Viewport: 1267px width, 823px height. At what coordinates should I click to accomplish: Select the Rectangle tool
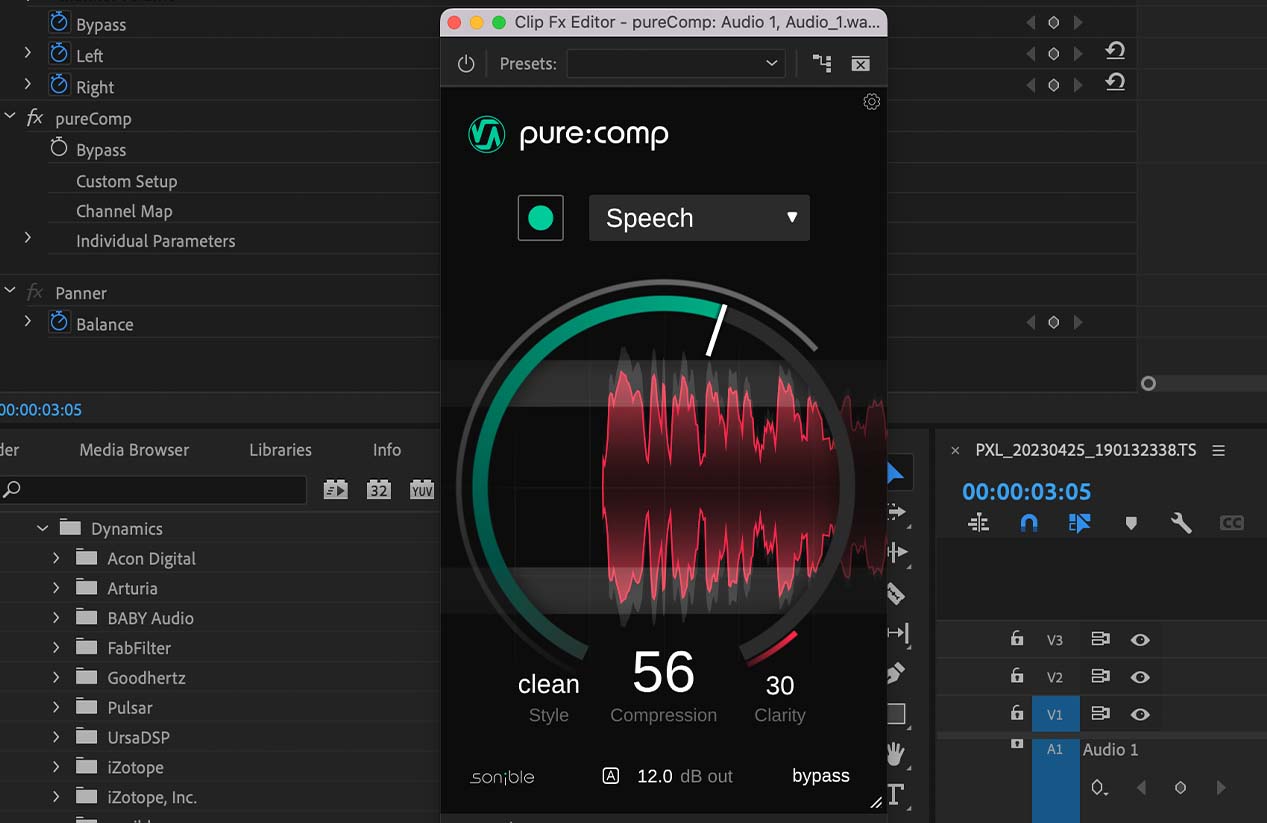tap(896, 714)
